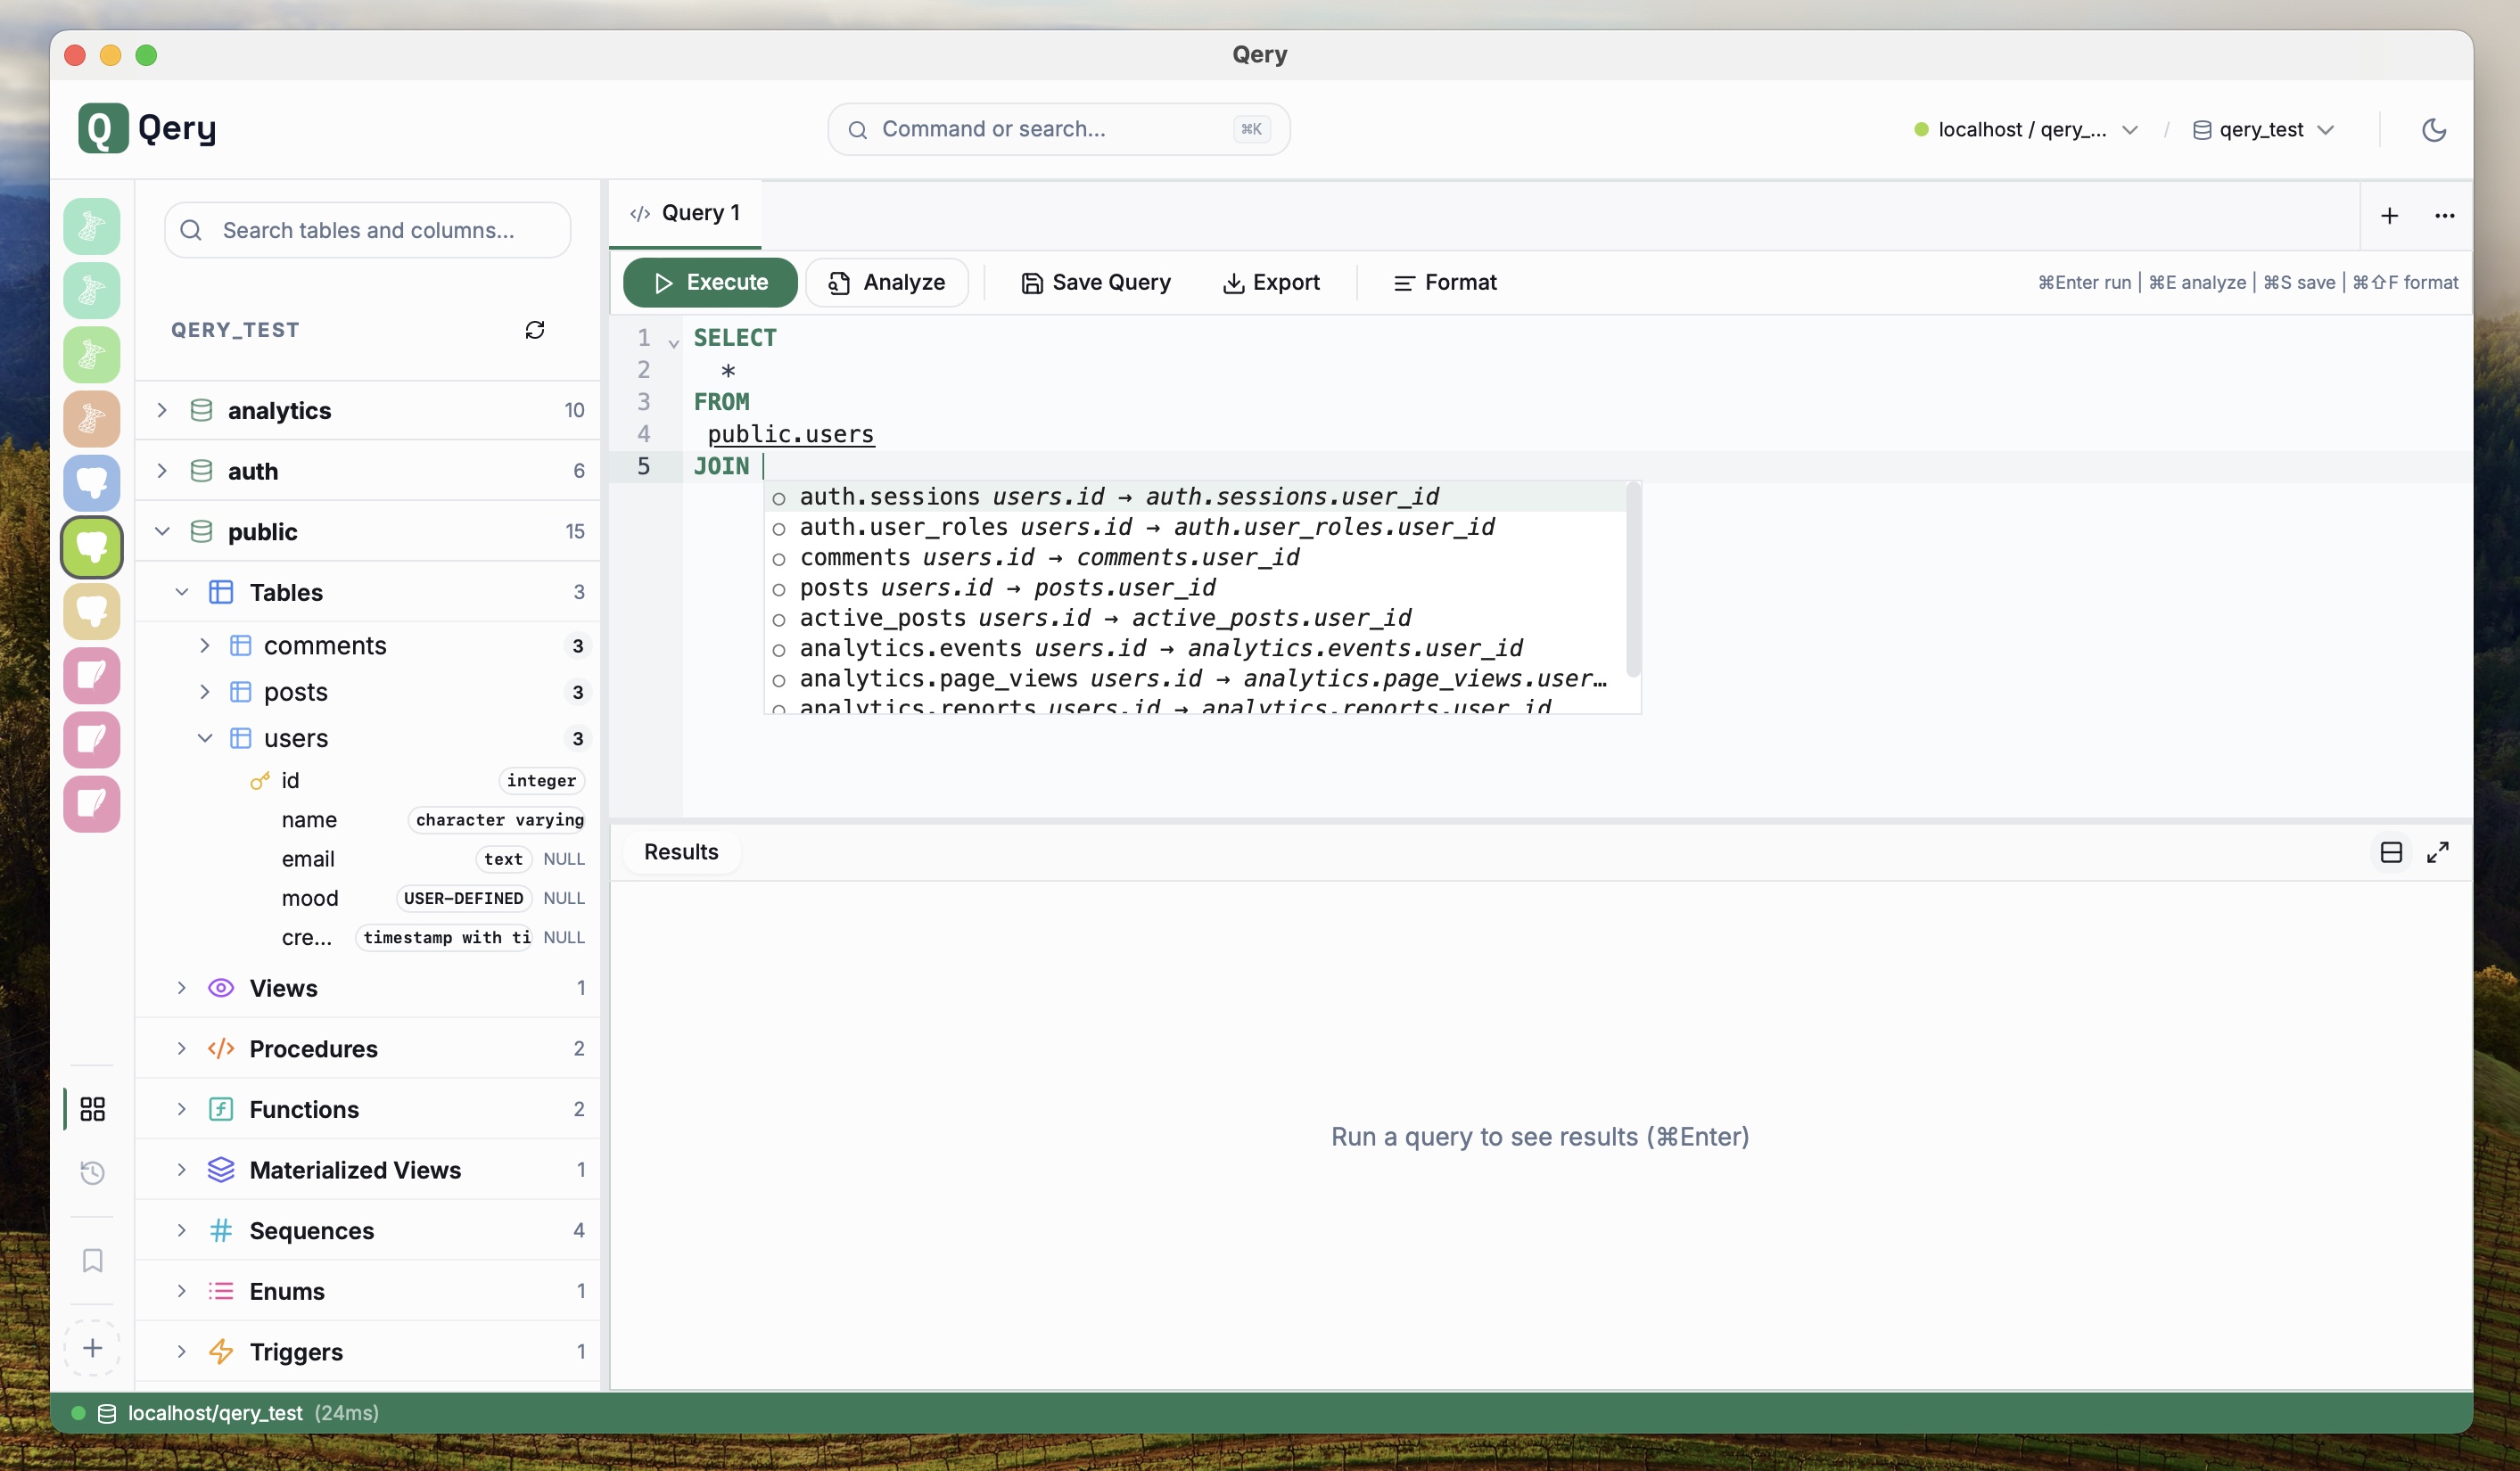Screen dimensions: 2520x1471
Task: Toggle the results split layout icon
Action: (2390, 852)
